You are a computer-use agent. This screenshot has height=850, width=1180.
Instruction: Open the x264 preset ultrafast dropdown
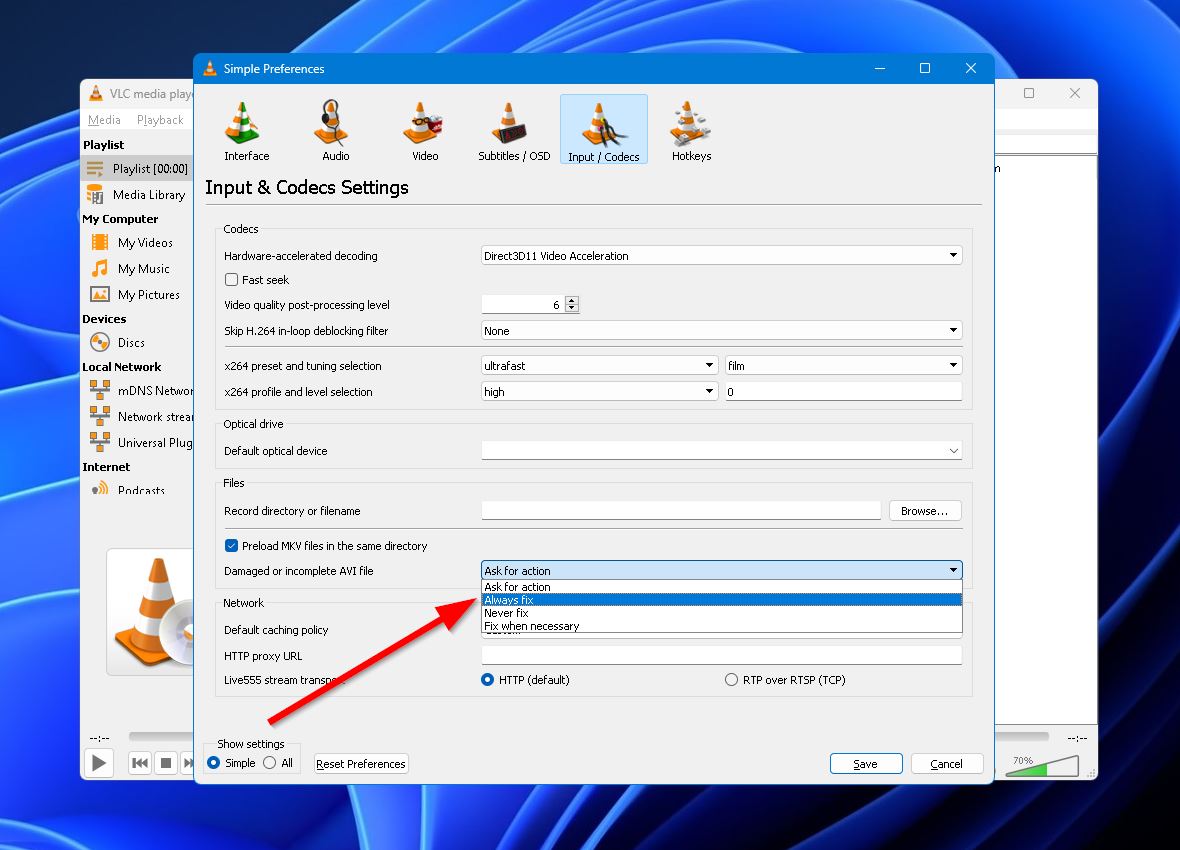click(599, 365)
